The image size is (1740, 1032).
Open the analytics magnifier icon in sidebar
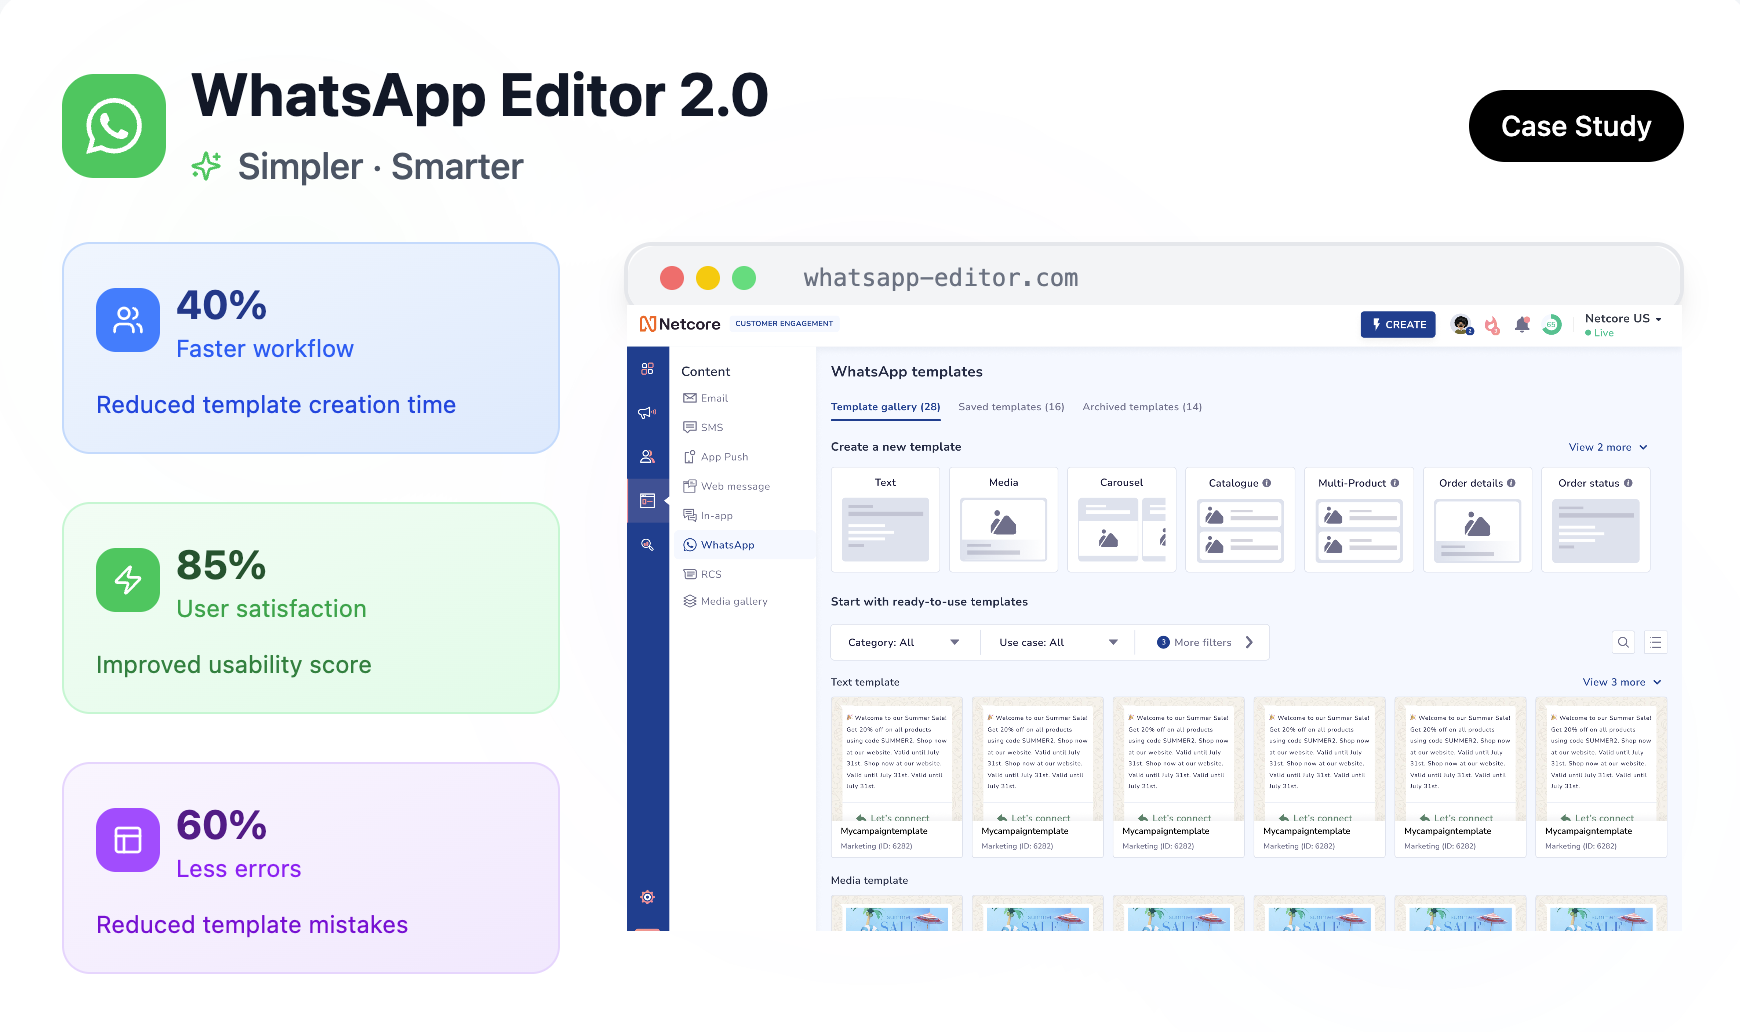pos(647,545)
